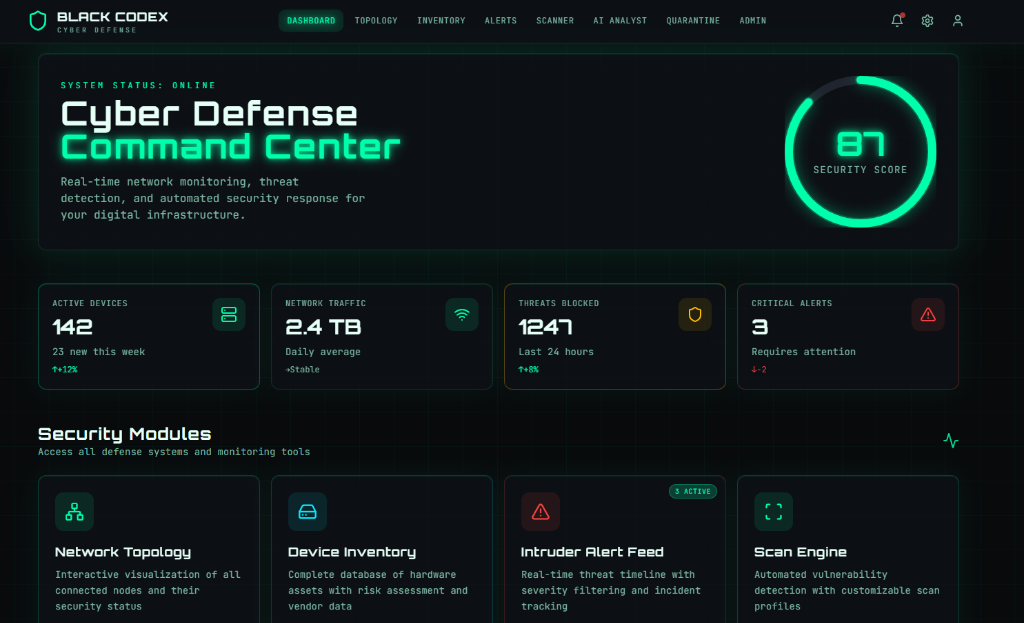
Task: Click the 'System Status: Online' label
Action: tap(138, 86)
